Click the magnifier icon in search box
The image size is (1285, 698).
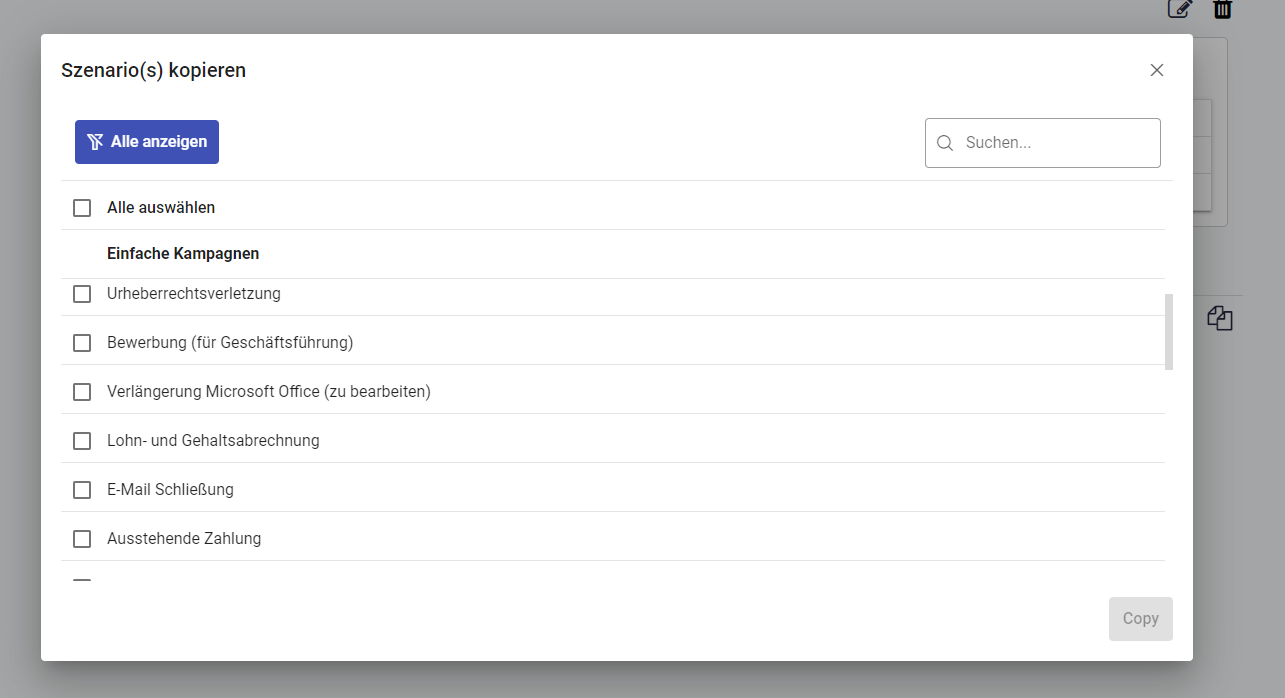(x=945, y=143)
